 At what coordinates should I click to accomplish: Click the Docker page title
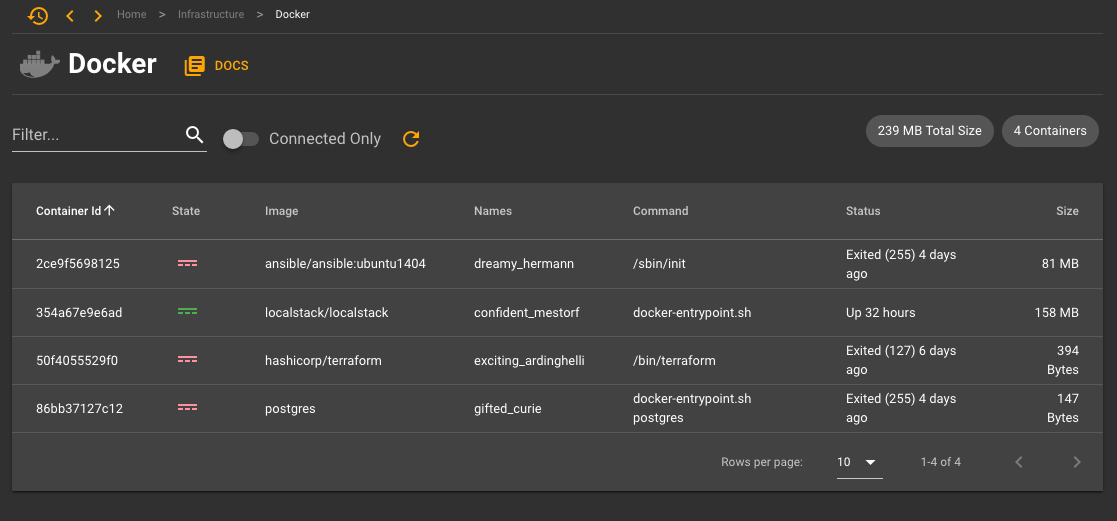(x=112, y=64)
